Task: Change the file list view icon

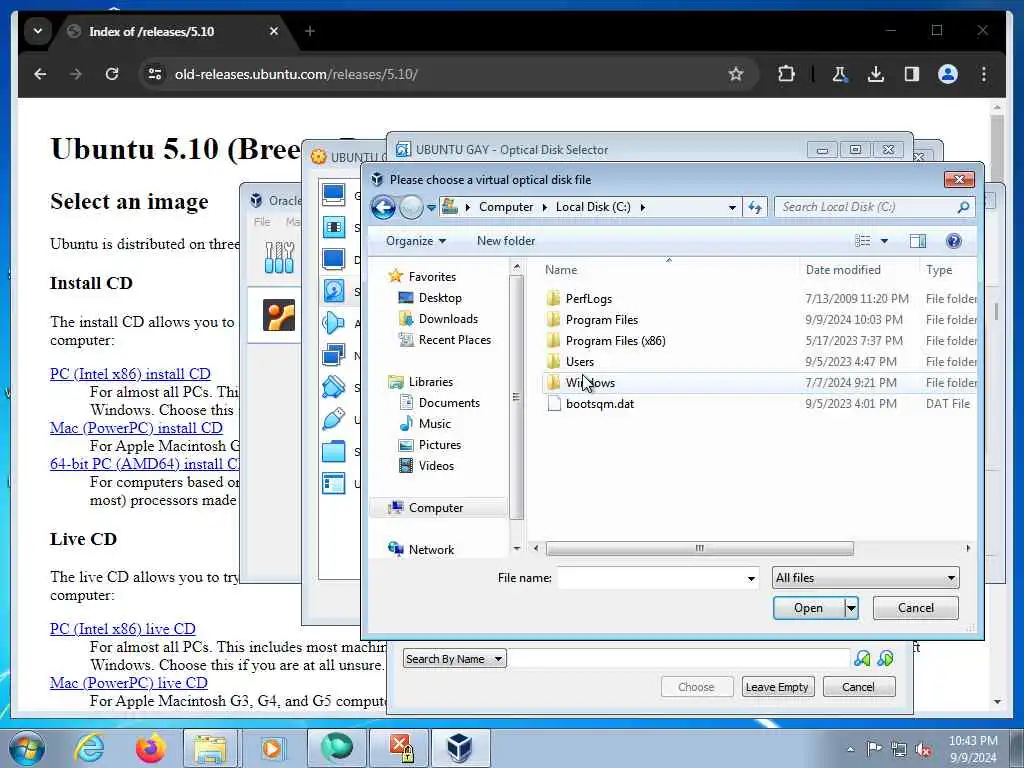Action: coord(863,242)
